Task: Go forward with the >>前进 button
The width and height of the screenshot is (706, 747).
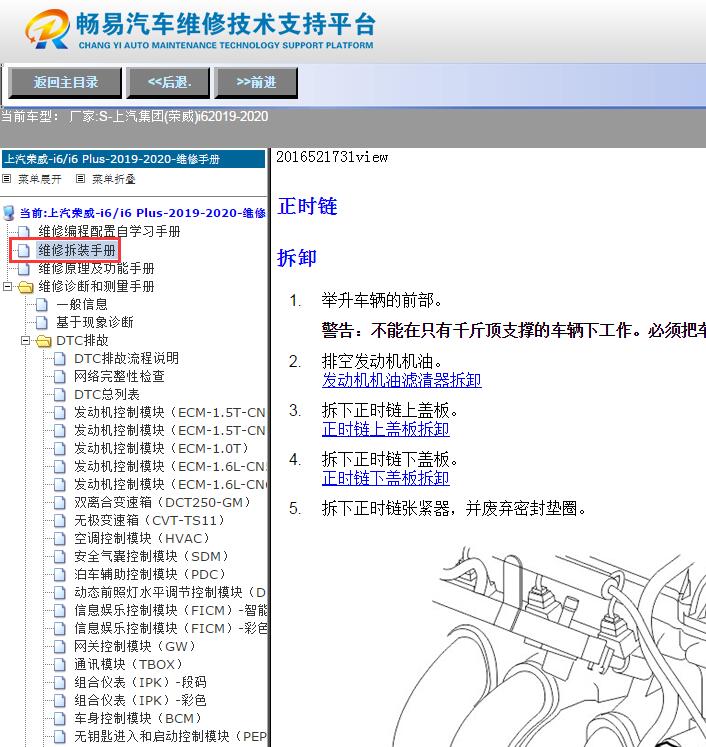Action: click(x=256, y=82)
